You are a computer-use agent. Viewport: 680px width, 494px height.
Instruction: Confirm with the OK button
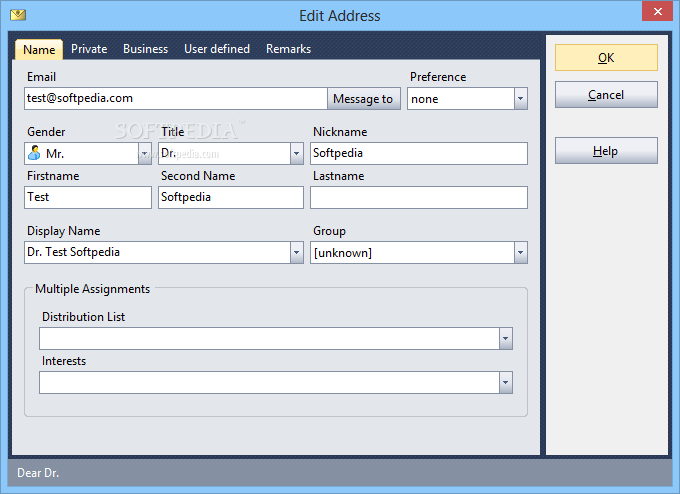point(606,58)
